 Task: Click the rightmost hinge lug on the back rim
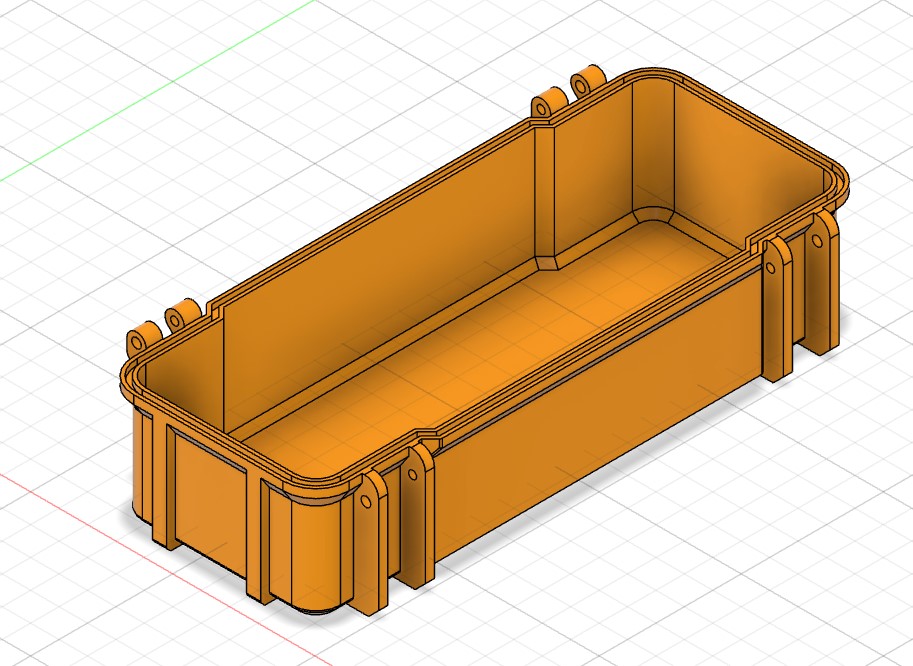pos(586,83)
